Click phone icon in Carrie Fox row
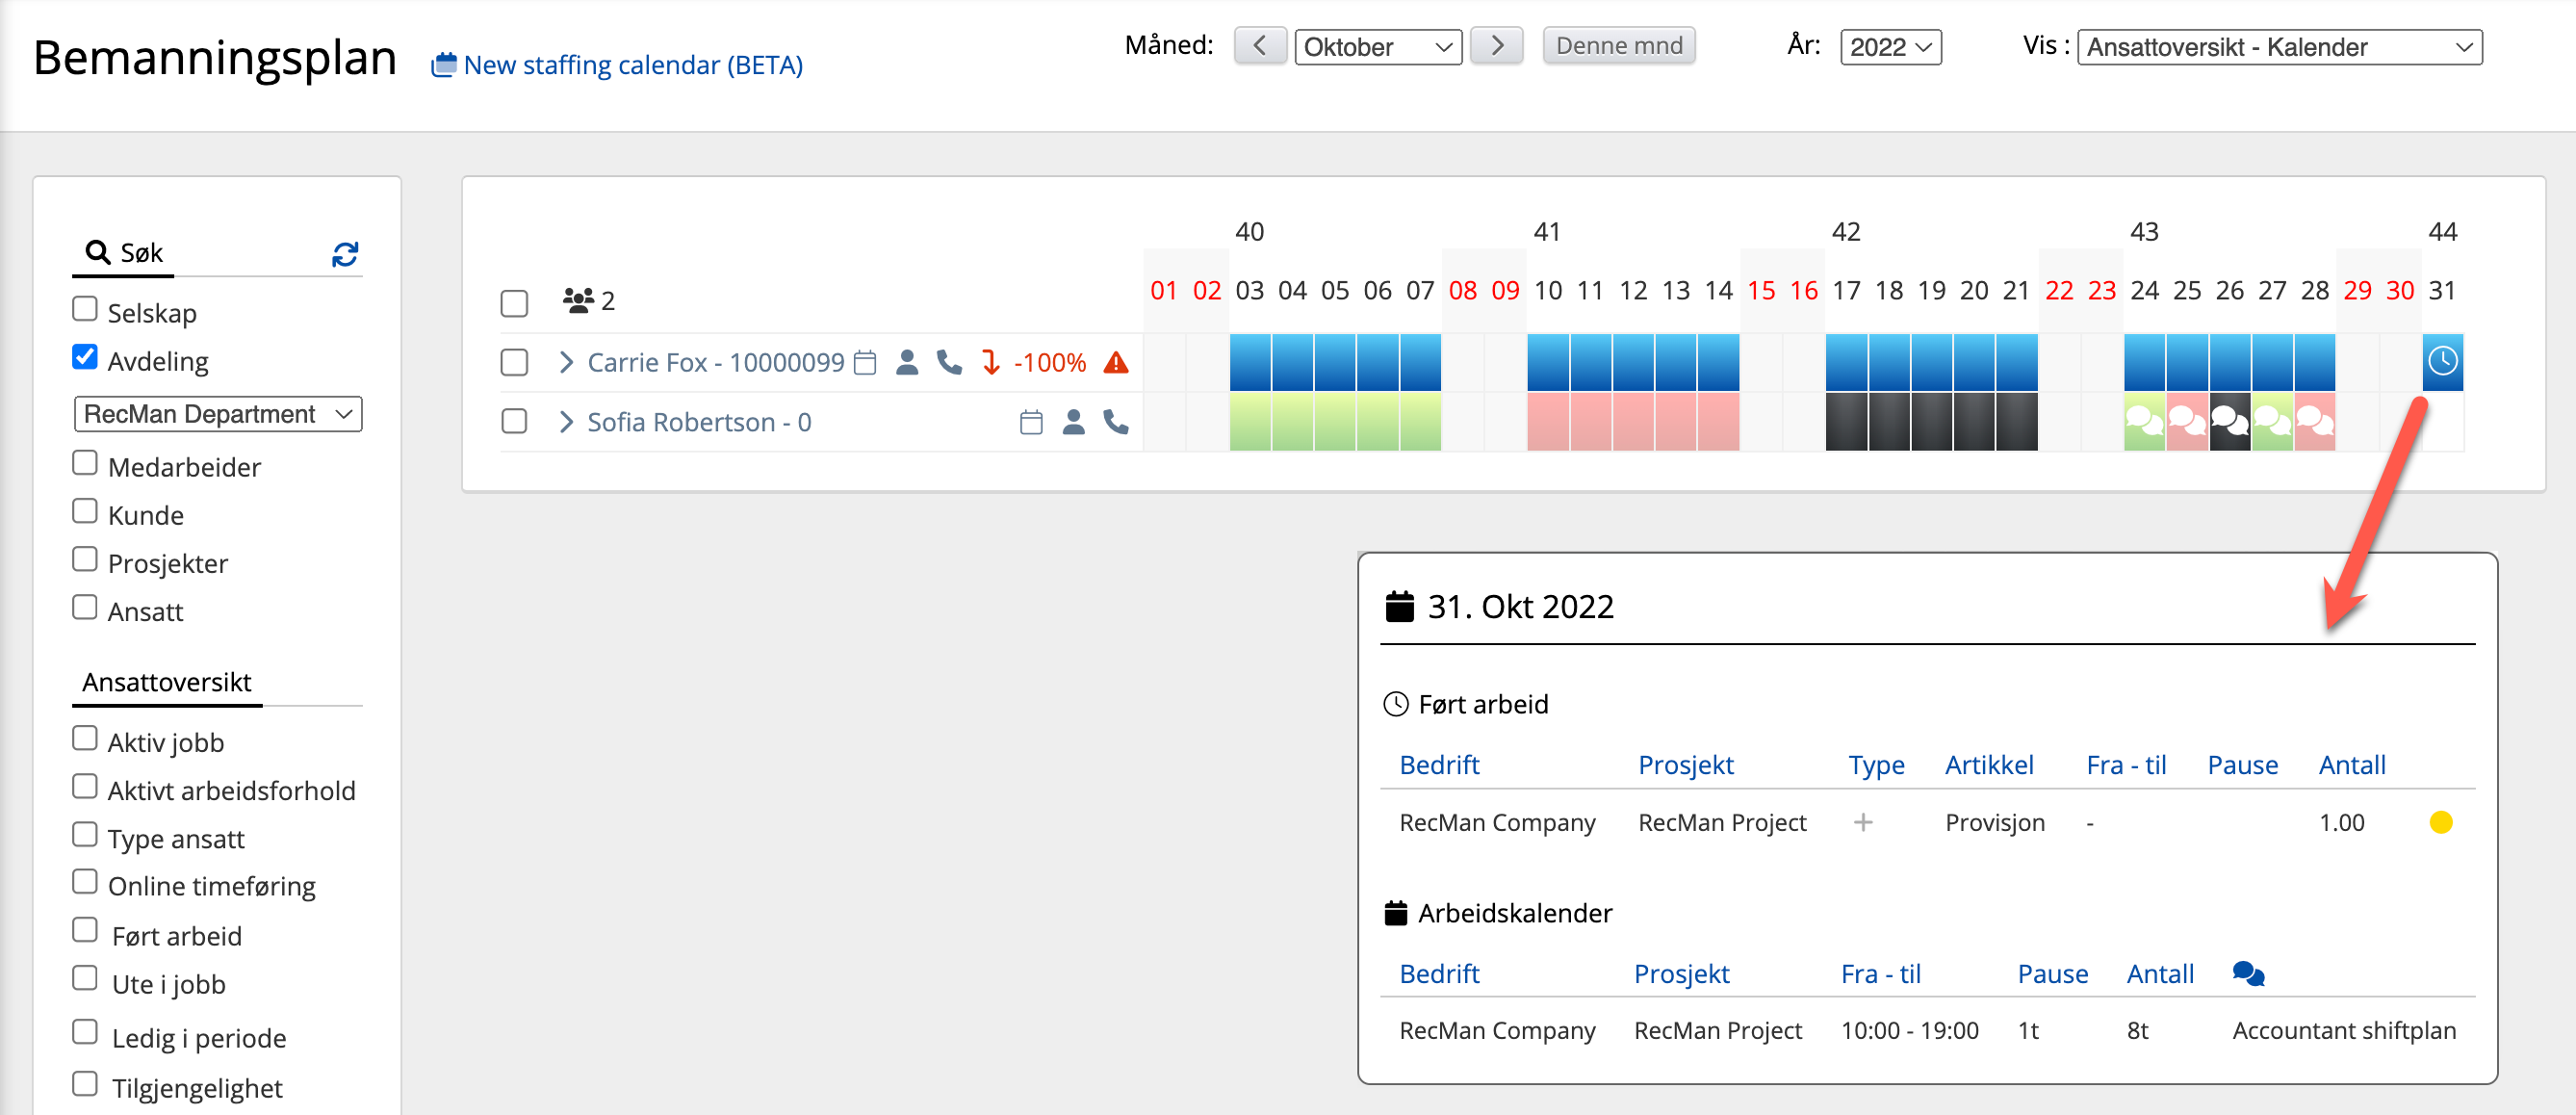 click(949, 362)
